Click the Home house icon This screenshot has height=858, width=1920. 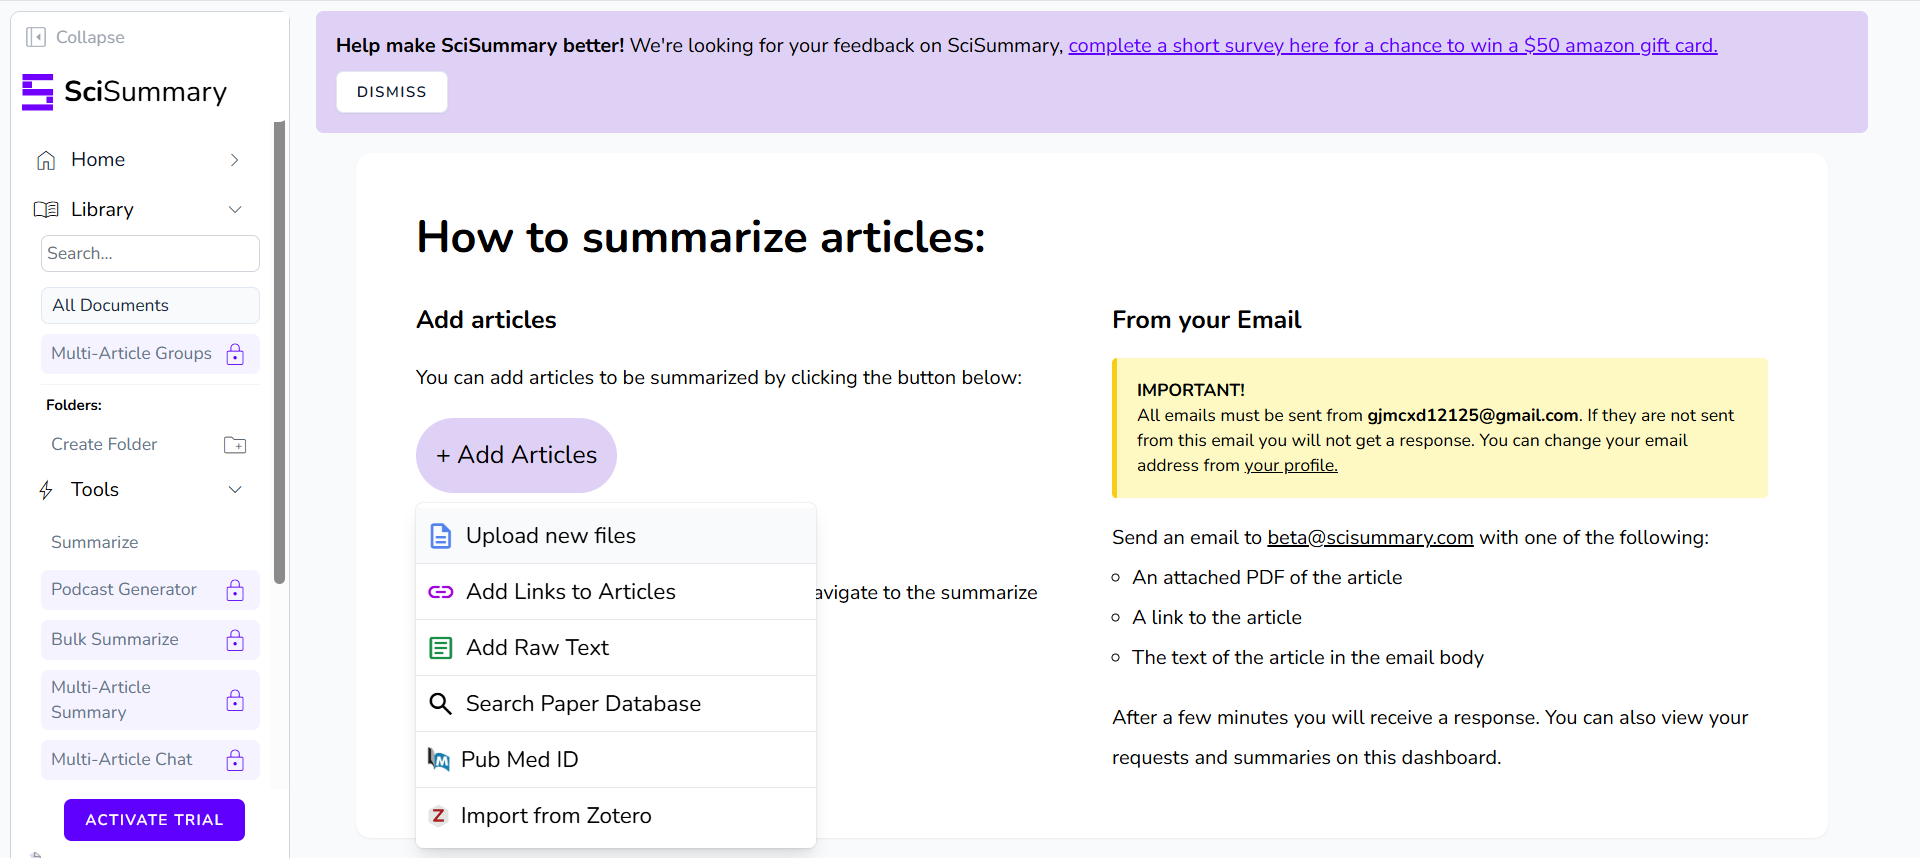46,160
